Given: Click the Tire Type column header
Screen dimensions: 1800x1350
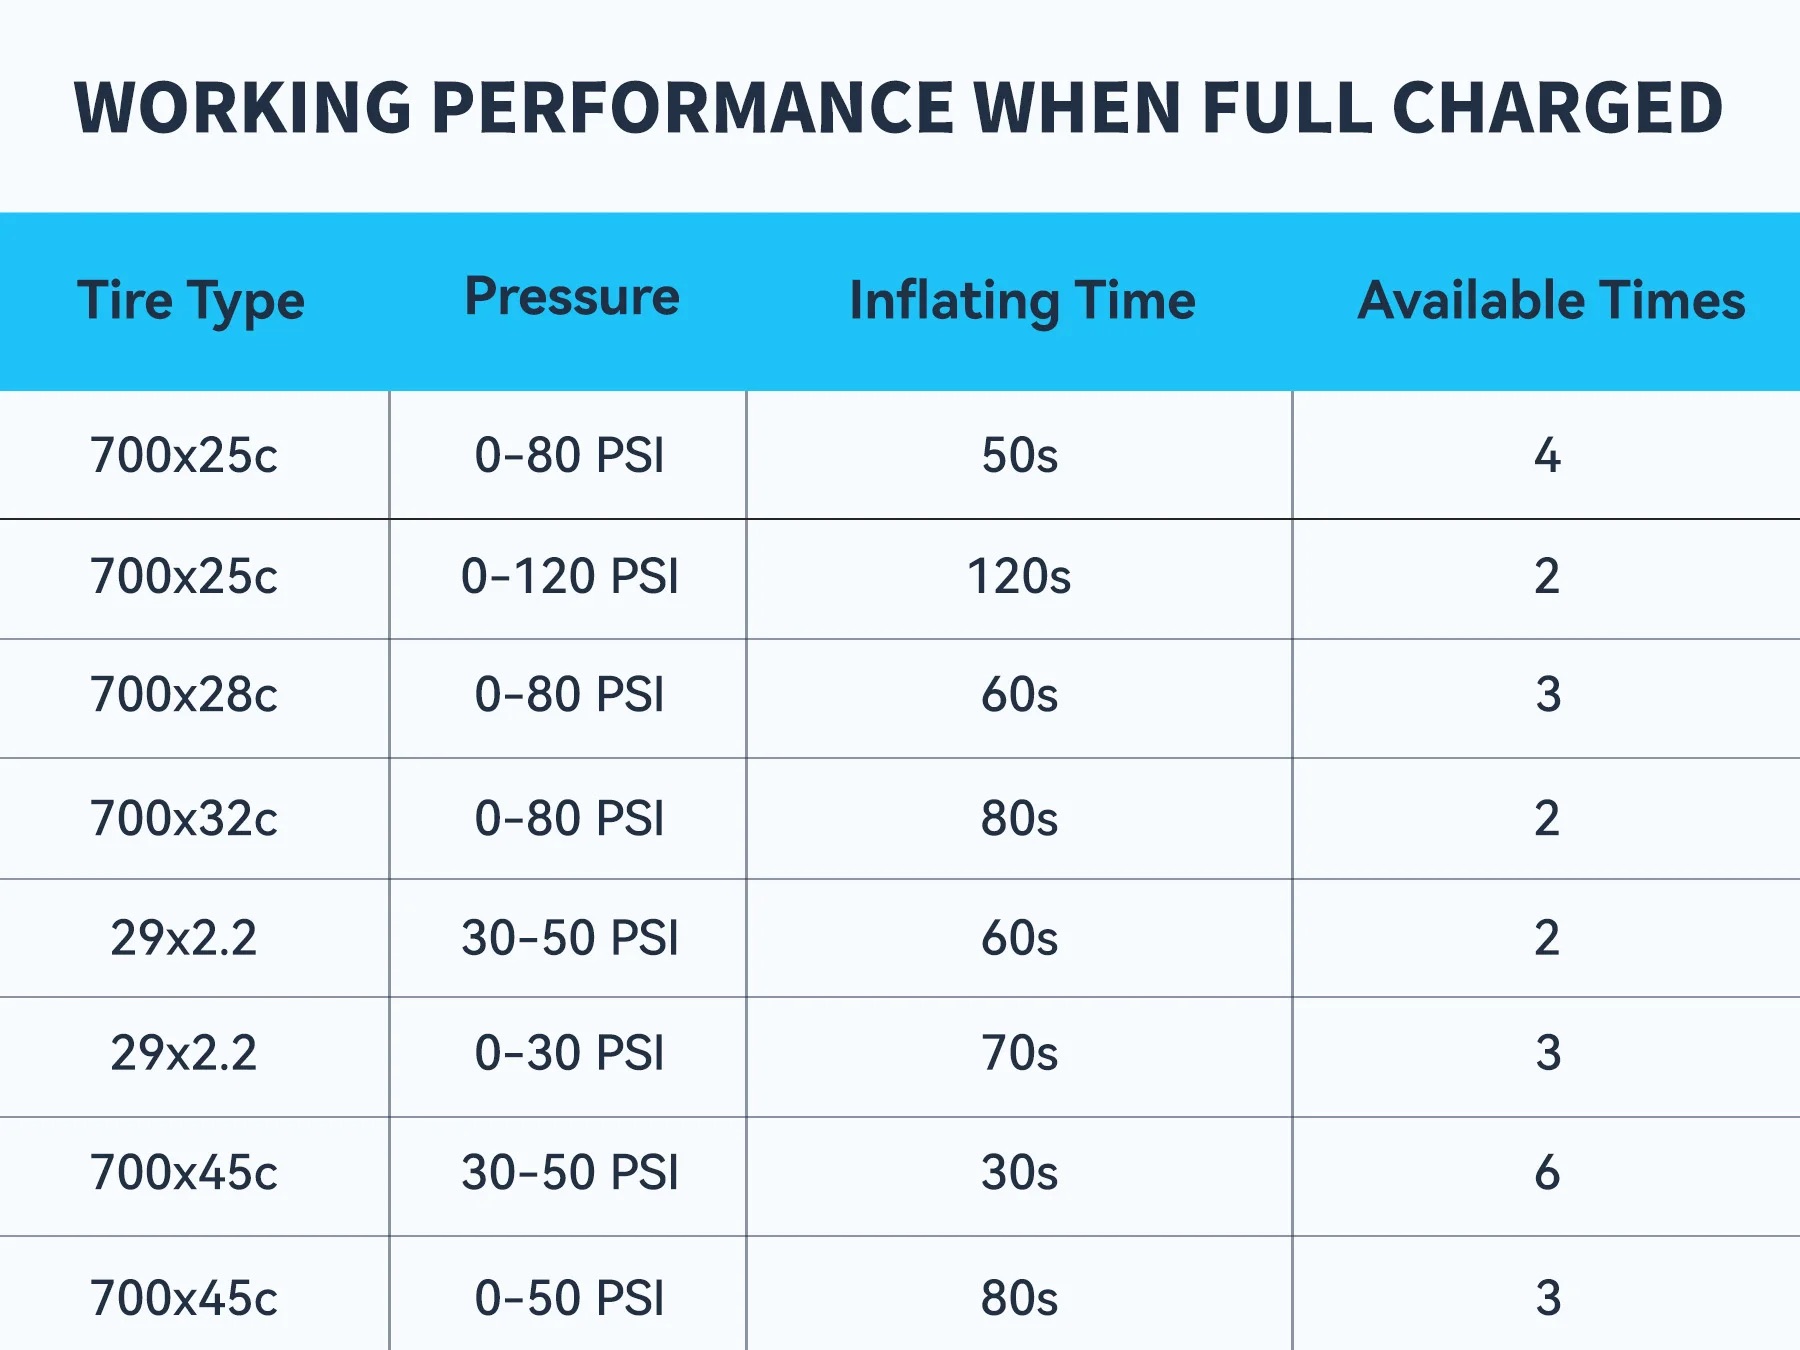Looking at the screenshot, I should 191,301.
